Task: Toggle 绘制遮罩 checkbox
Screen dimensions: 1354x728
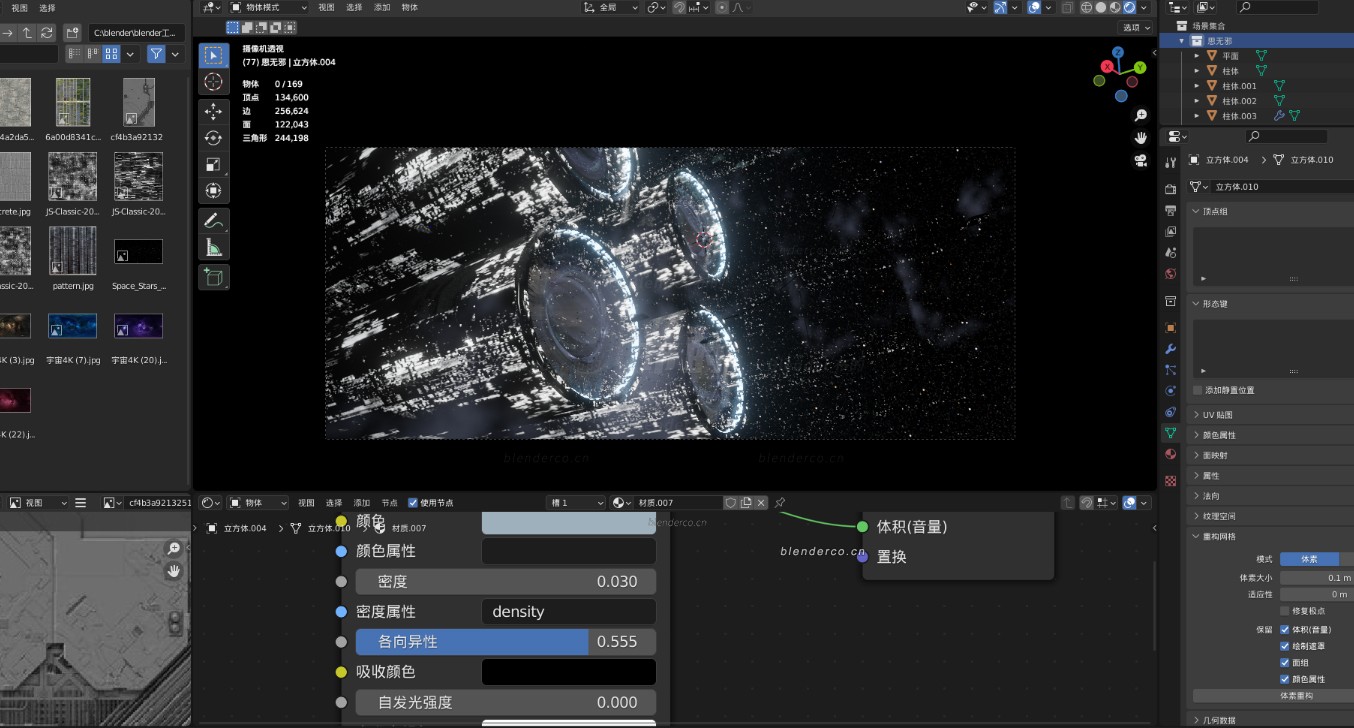Action: (1285, 646)
